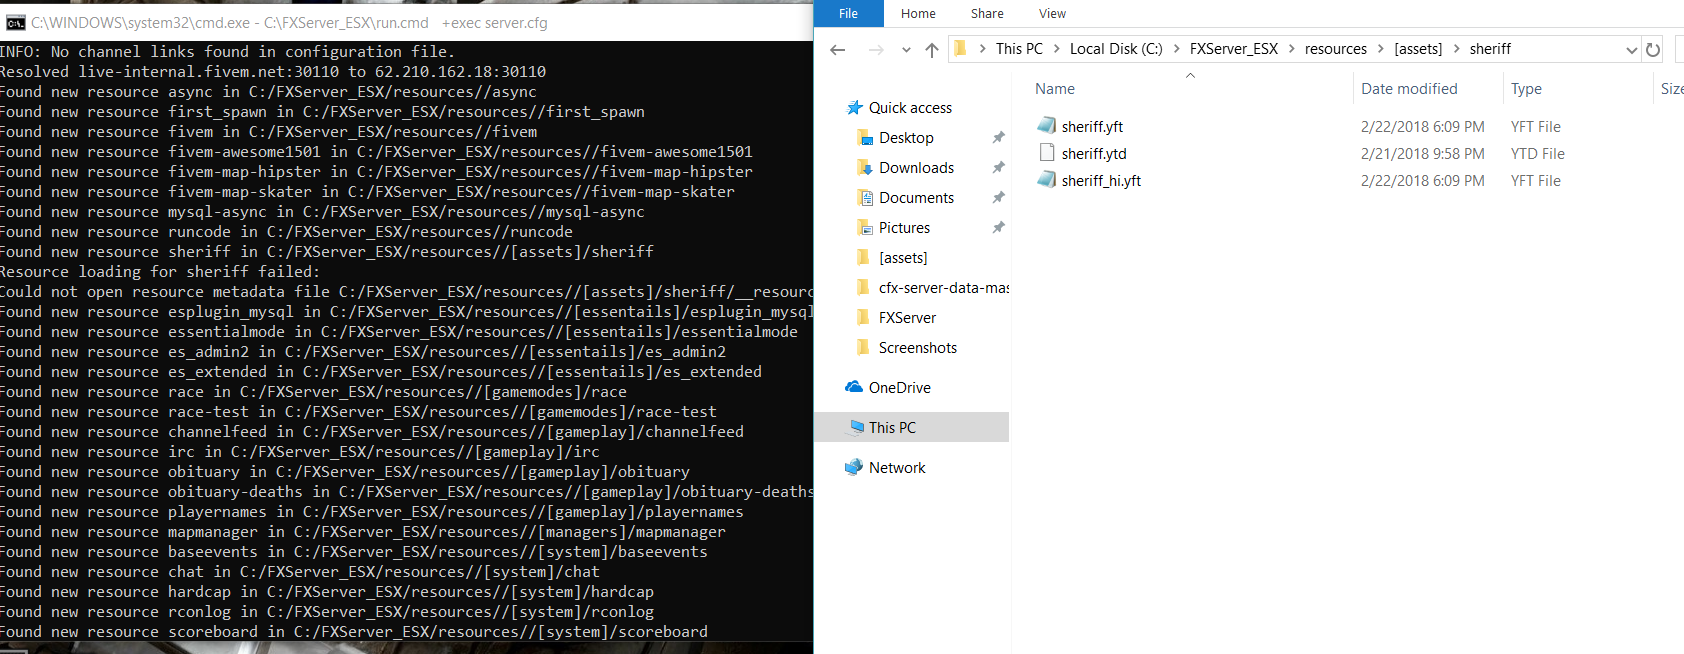Select the sheriff.ytd filename

[x=1094, y=154]
